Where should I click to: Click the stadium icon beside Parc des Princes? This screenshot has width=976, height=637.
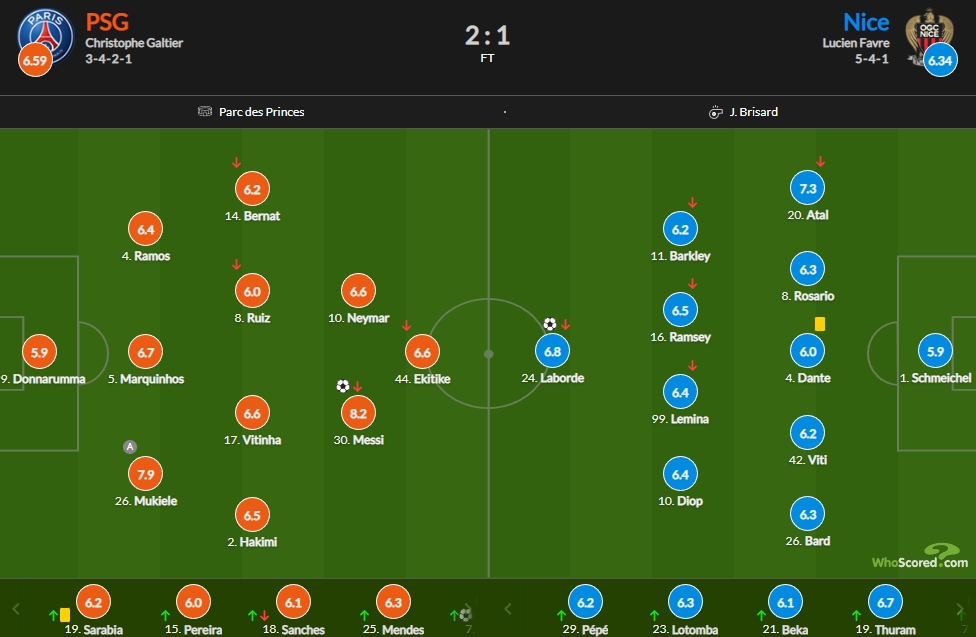(205, 111)
